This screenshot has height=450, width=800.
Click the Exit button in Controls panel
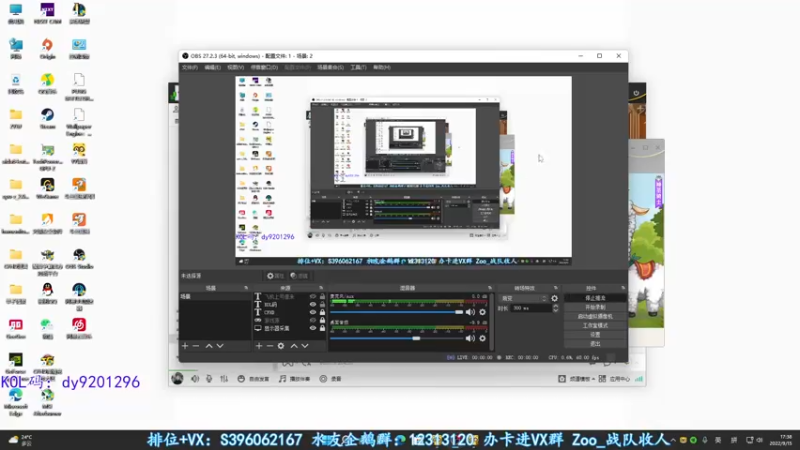pyautogui.click(x=595, y=344)
